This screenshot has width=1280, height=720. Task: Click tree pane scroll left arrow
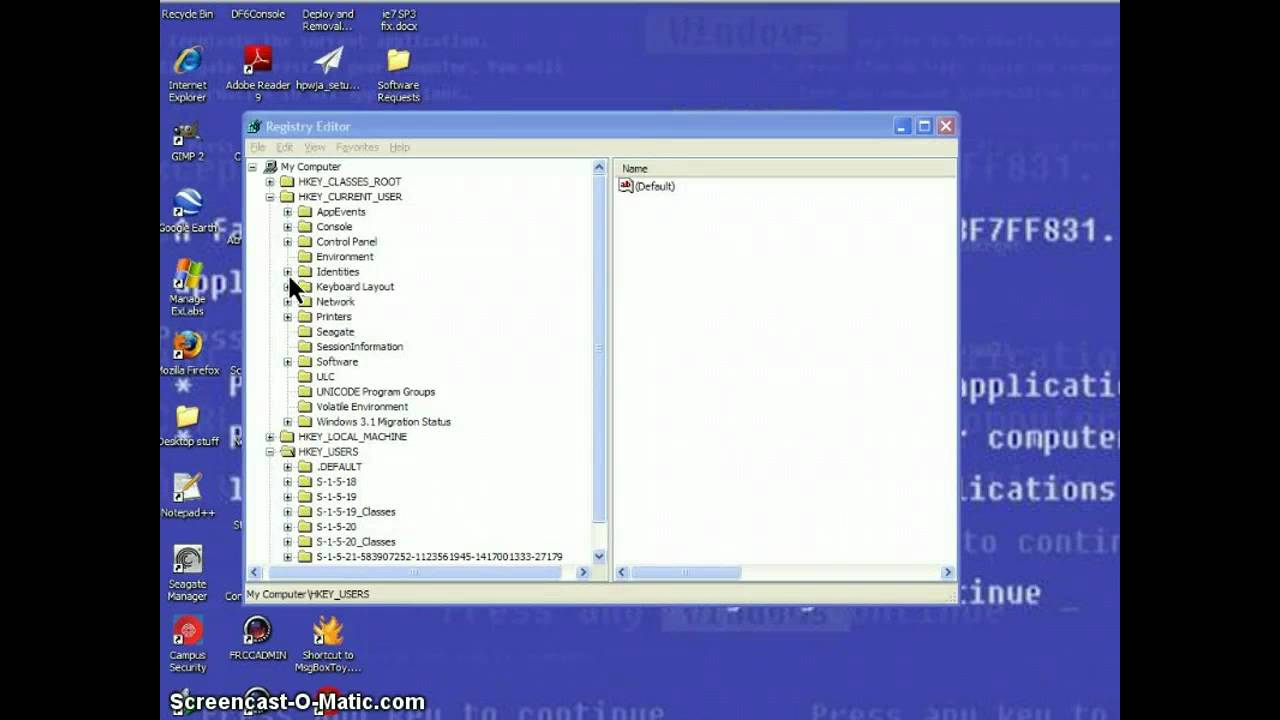(x=254, y=572)
